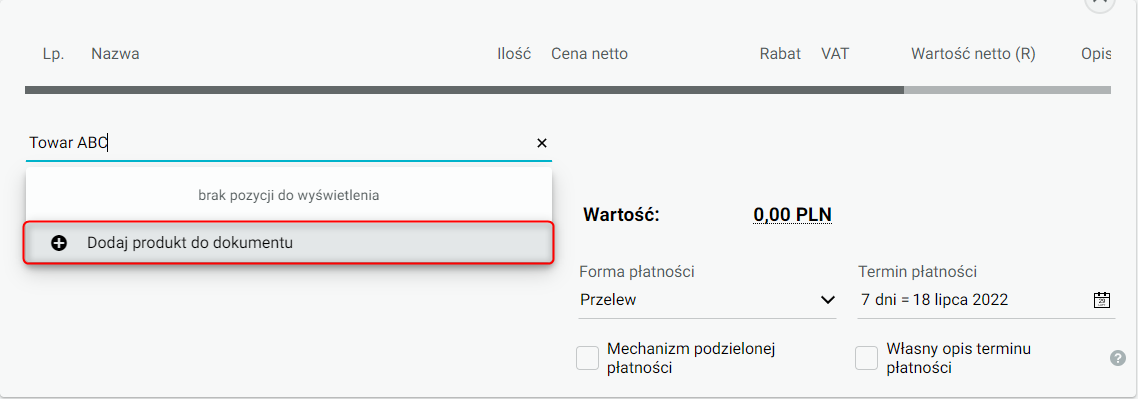Screen dimensions: 1138x399
Task: Click the Cena netto column header
Action: pyautogui.click(x=589, y=54)
